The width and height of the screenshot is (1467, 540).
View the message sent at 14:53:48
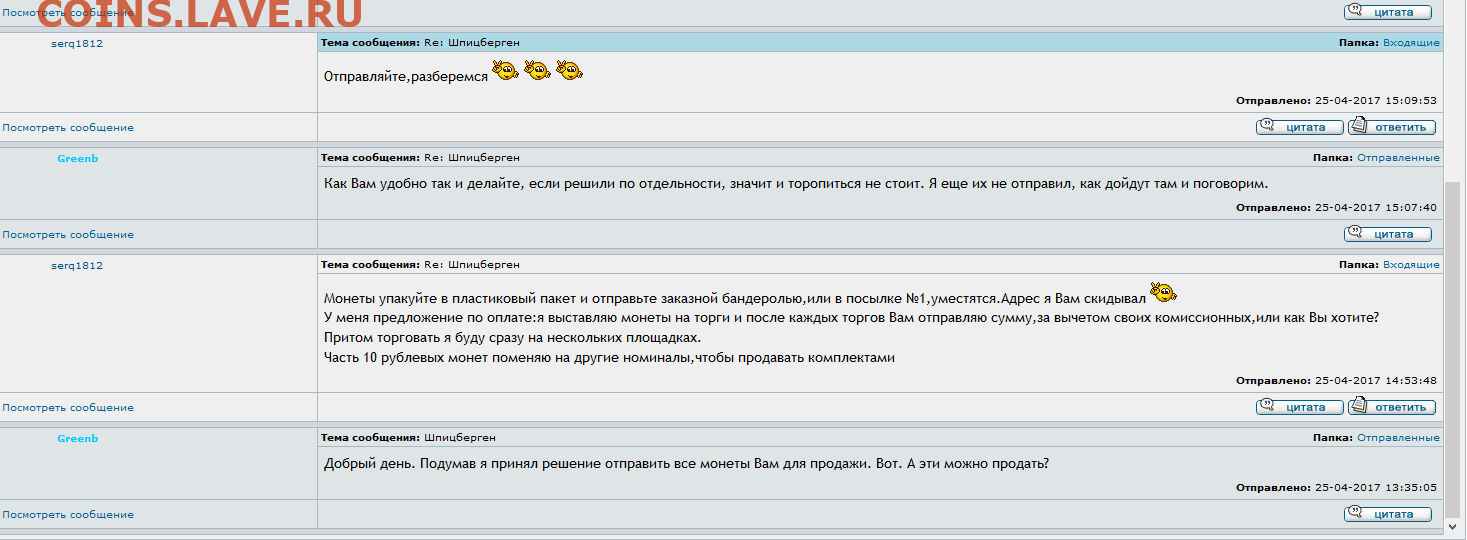[68, 408]
